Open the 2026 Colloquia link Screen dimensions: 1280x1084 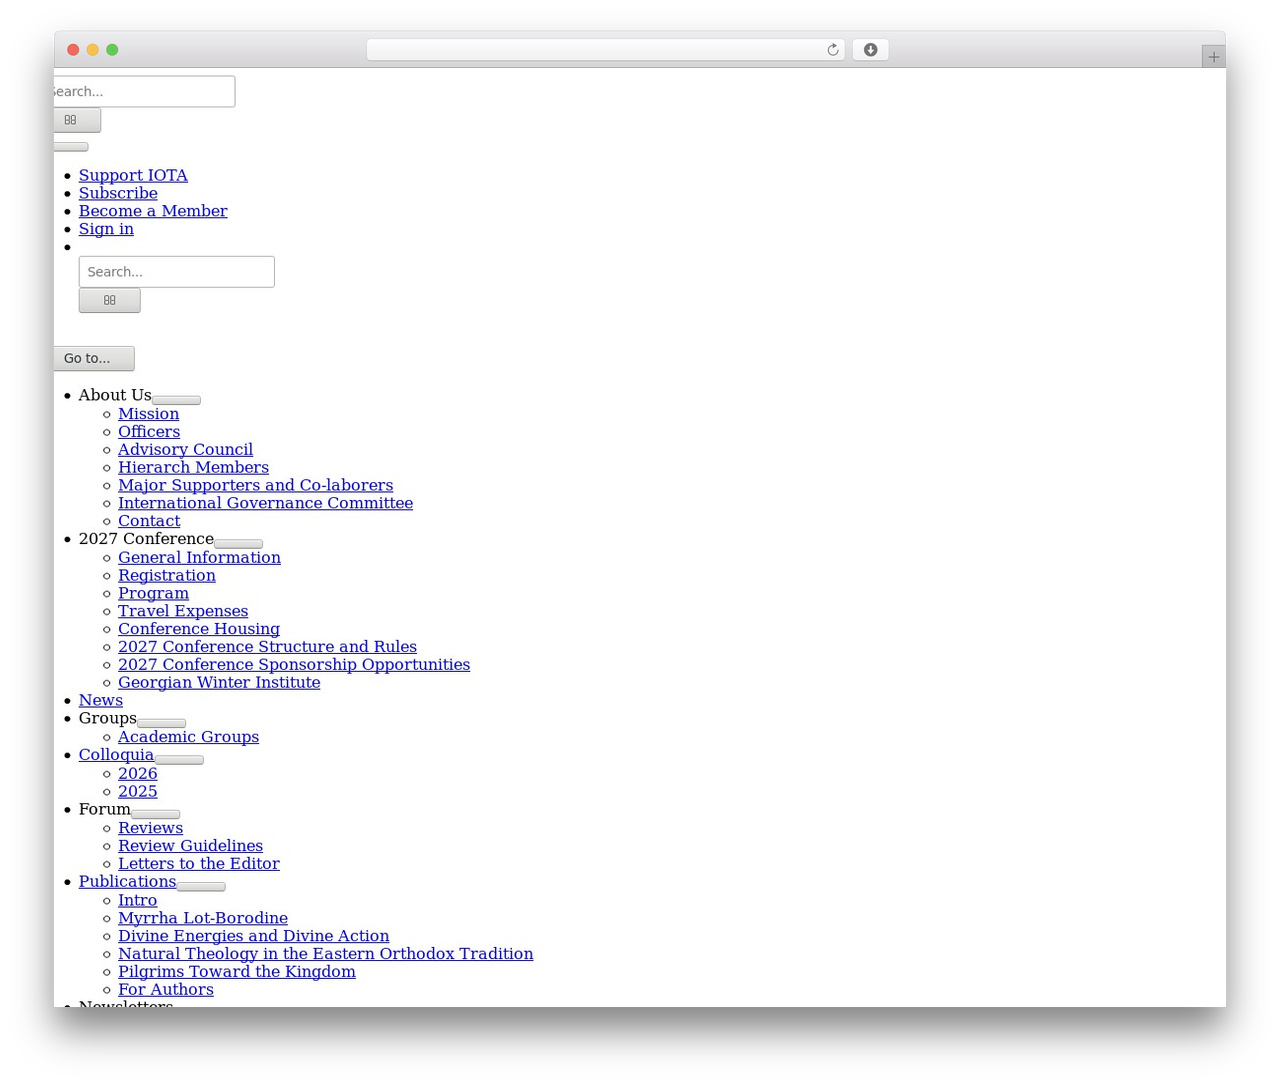tap(137, 774)
